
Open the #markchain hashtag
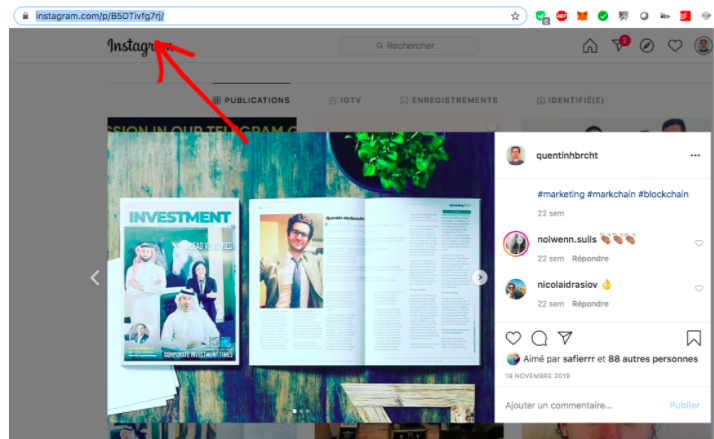tap(611, 194)
